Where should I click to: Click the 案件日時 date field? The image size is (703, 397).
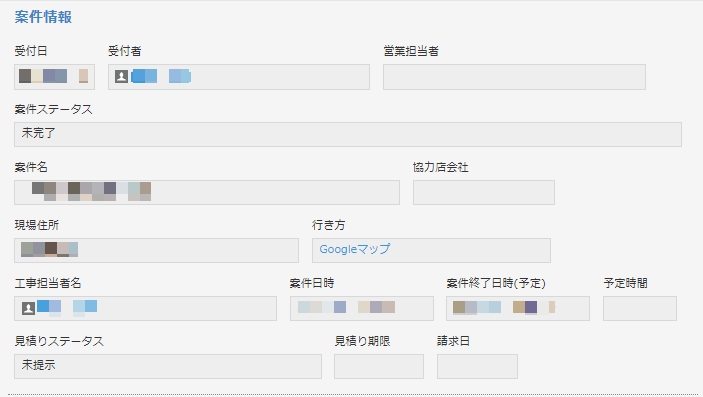tap(362, 308)
